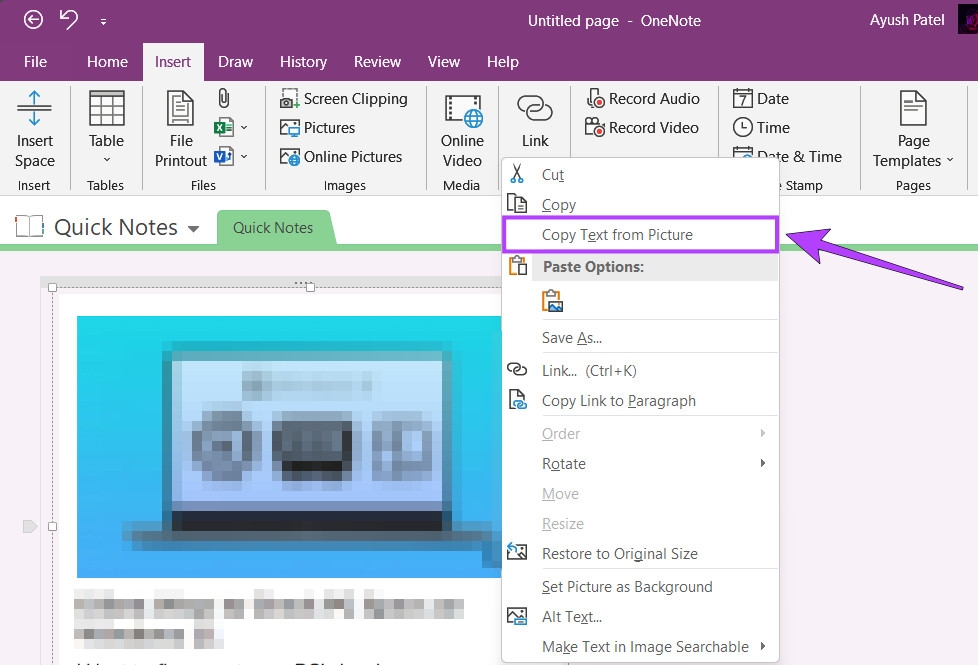Click the Online Video icon
The width and height of the screenshot is (978, 665).
point(463,110)
